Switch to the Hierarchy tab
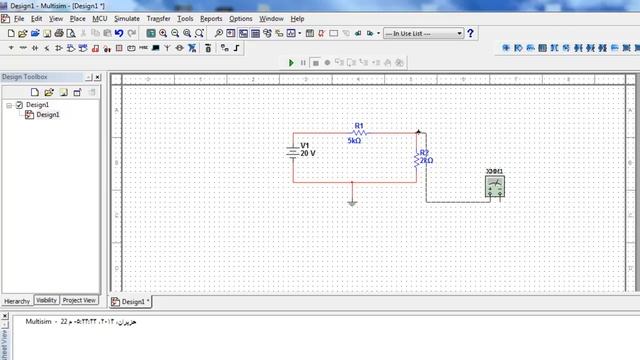The height and width of the screenshot is (360, 640). tap(17, 301)
